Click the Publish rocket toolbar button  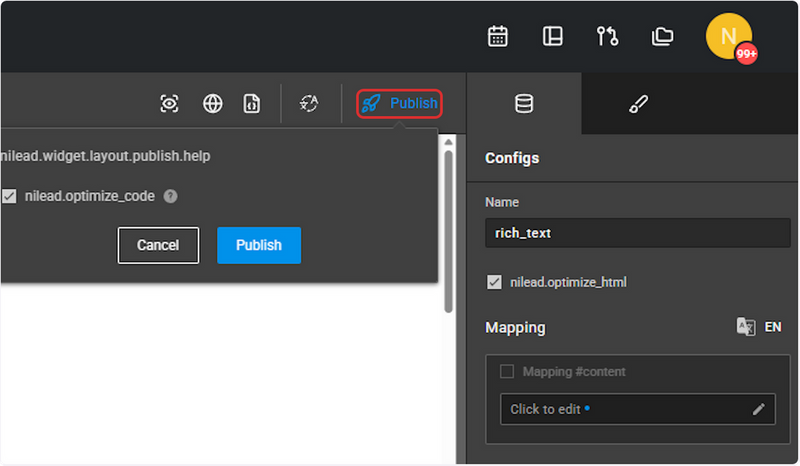pyautogui.click(x=399, y=104)
